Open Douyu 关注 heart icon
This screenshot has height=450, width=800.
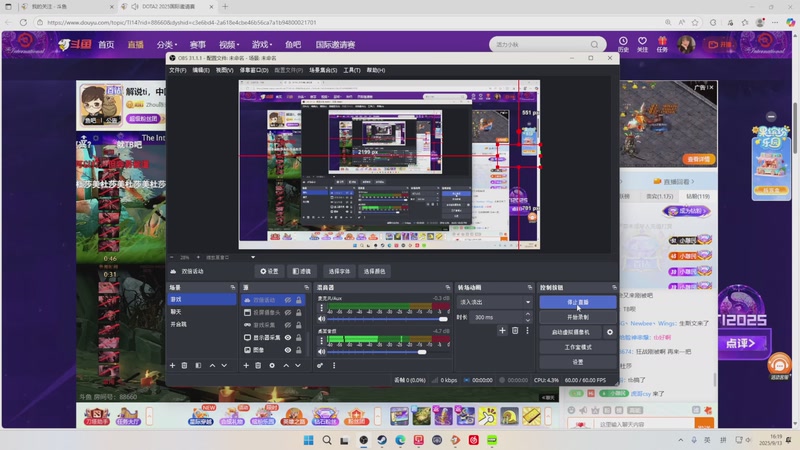point(642,44)
